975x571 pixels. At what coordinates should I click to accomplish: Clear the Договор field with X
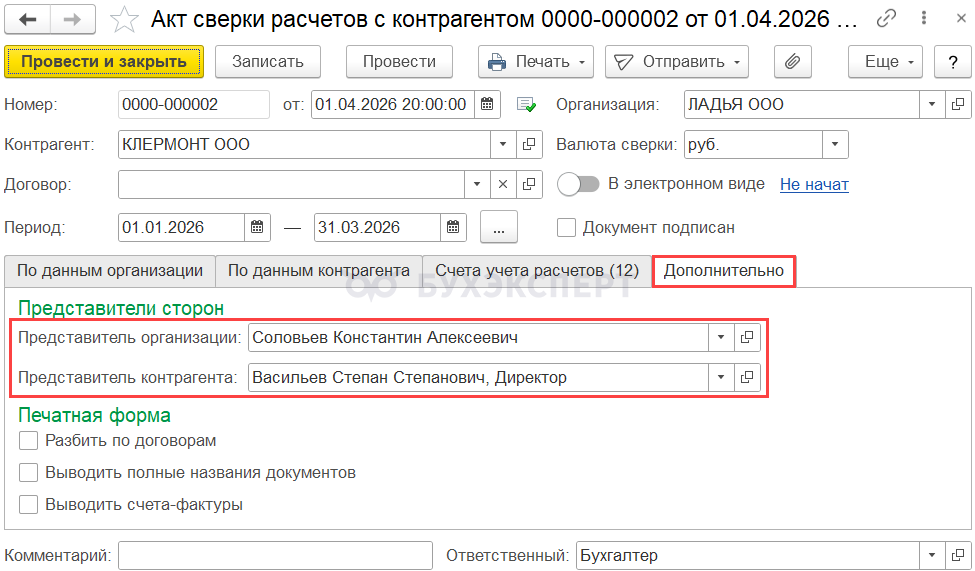click(503, 184)
